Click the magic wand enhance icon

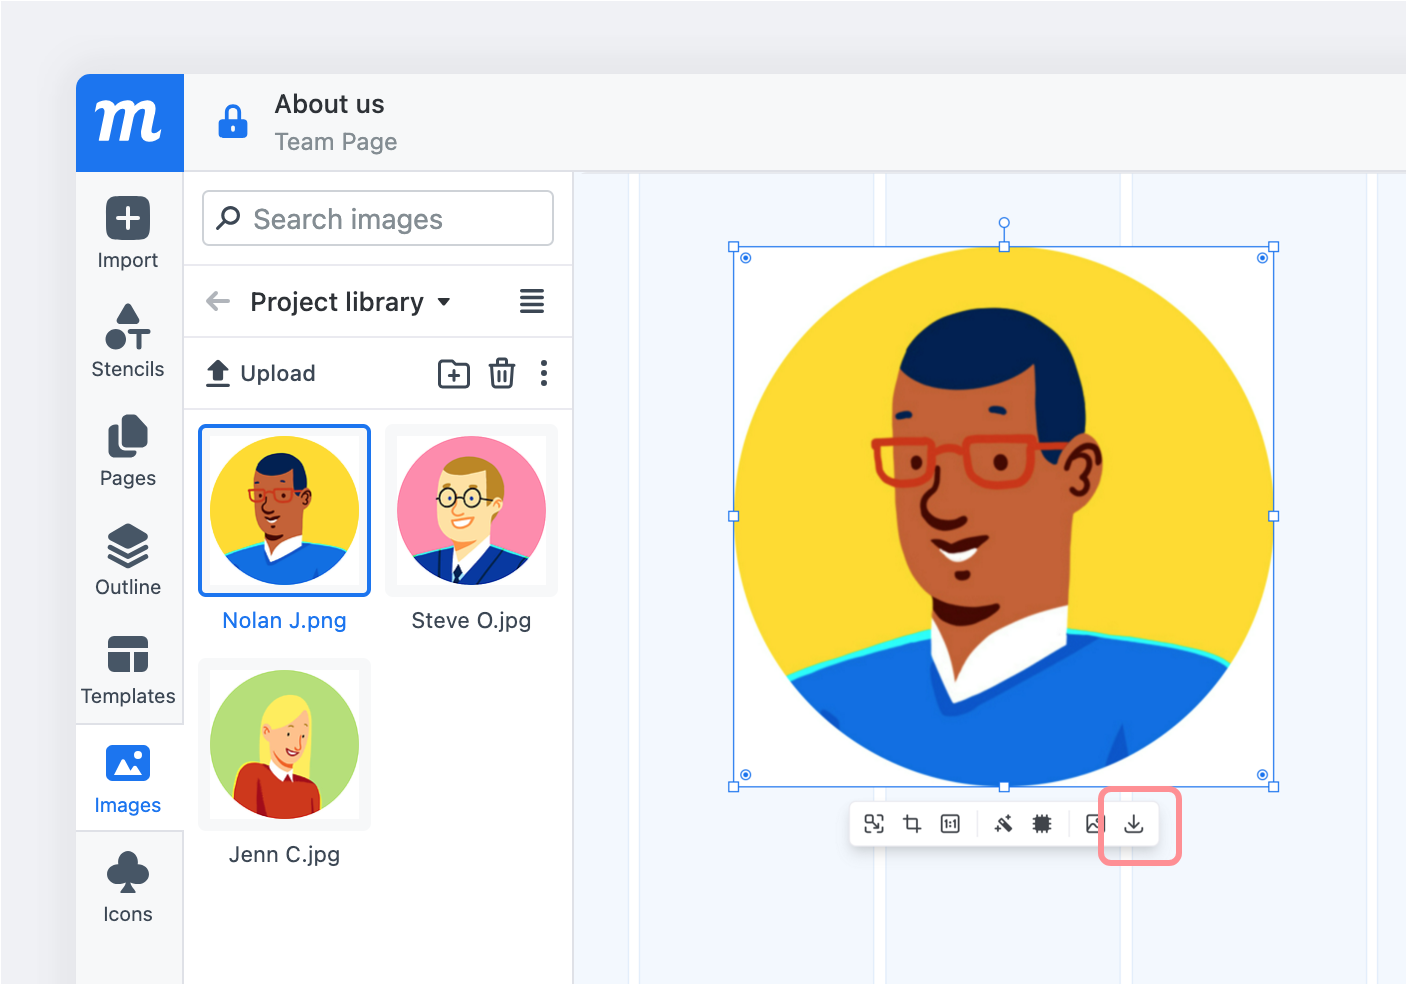[1003, 824]
